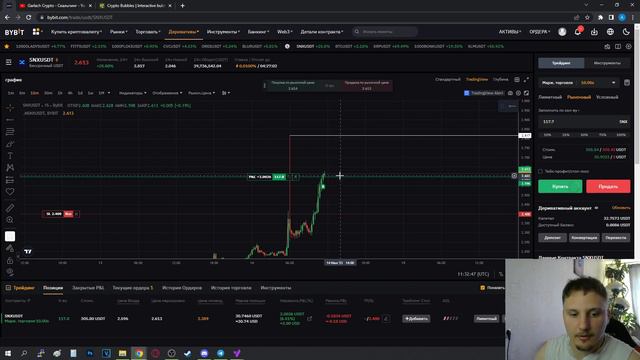The image size is (640, 360).
Task: Expand chart to fullscreen
Action: pos(527,93)
